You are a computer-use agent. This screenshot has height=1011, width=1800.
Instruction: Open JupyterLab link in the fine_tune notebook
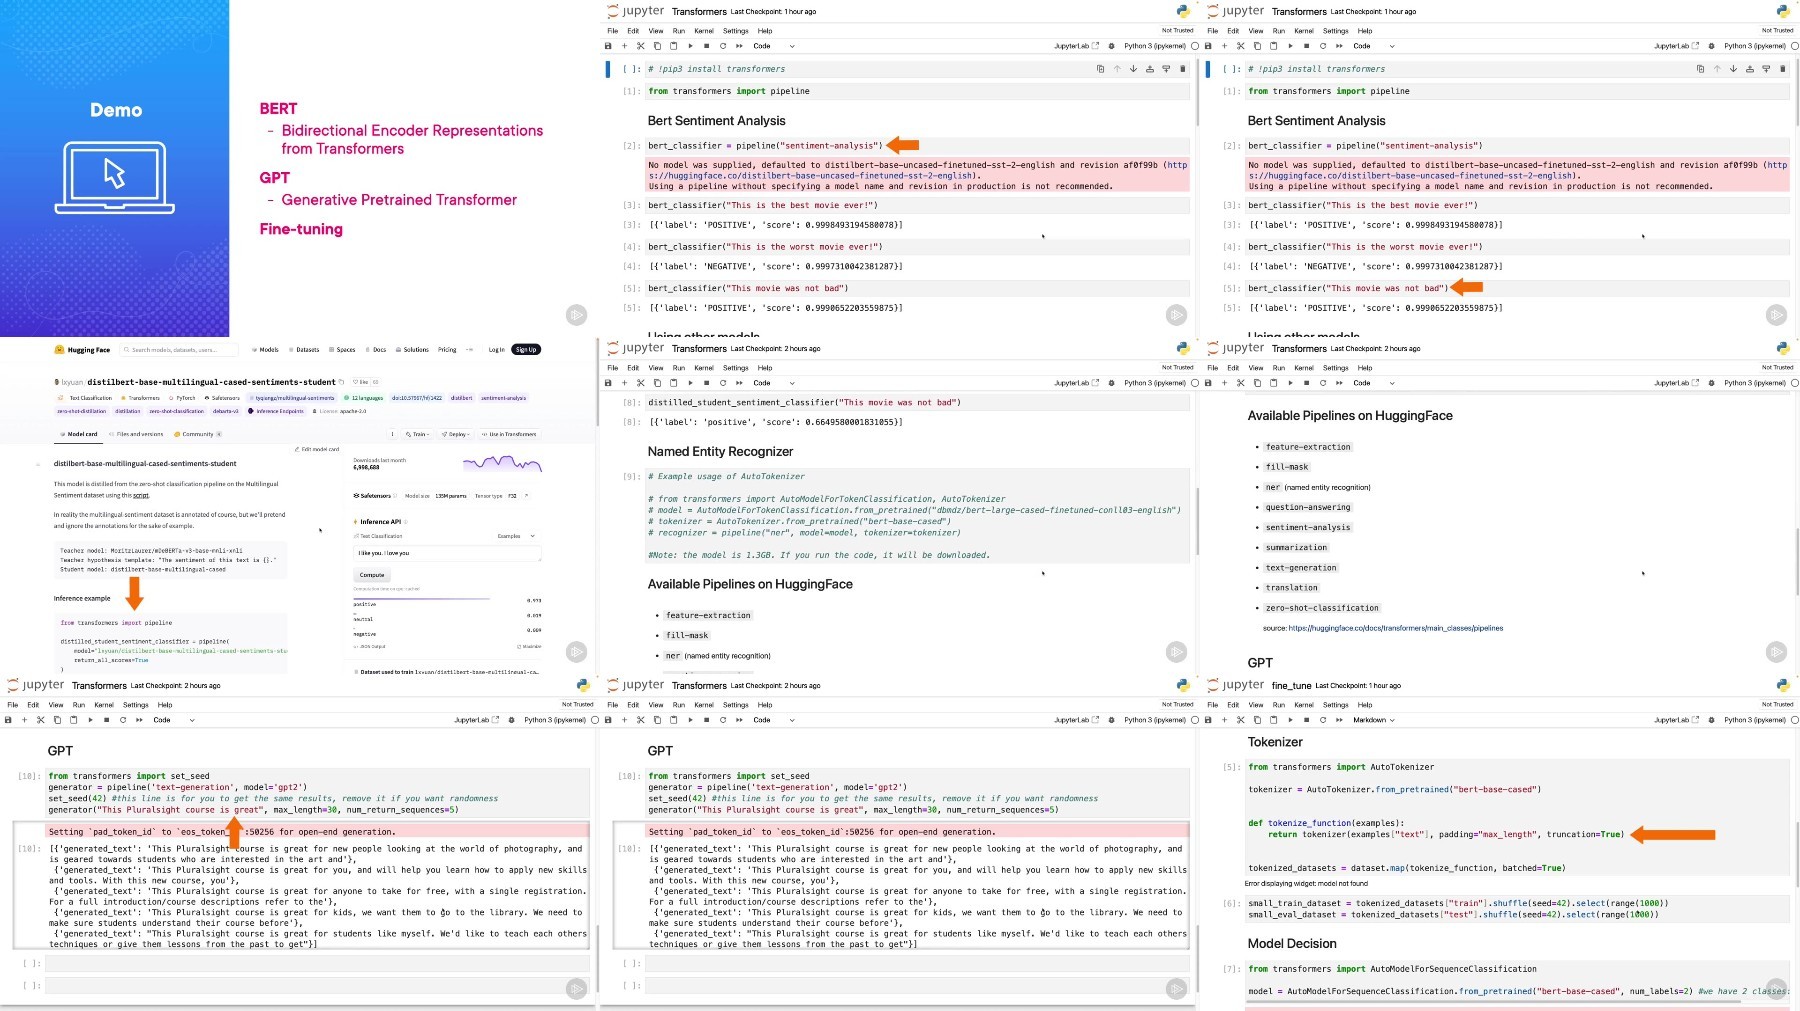coord(1676,720)
